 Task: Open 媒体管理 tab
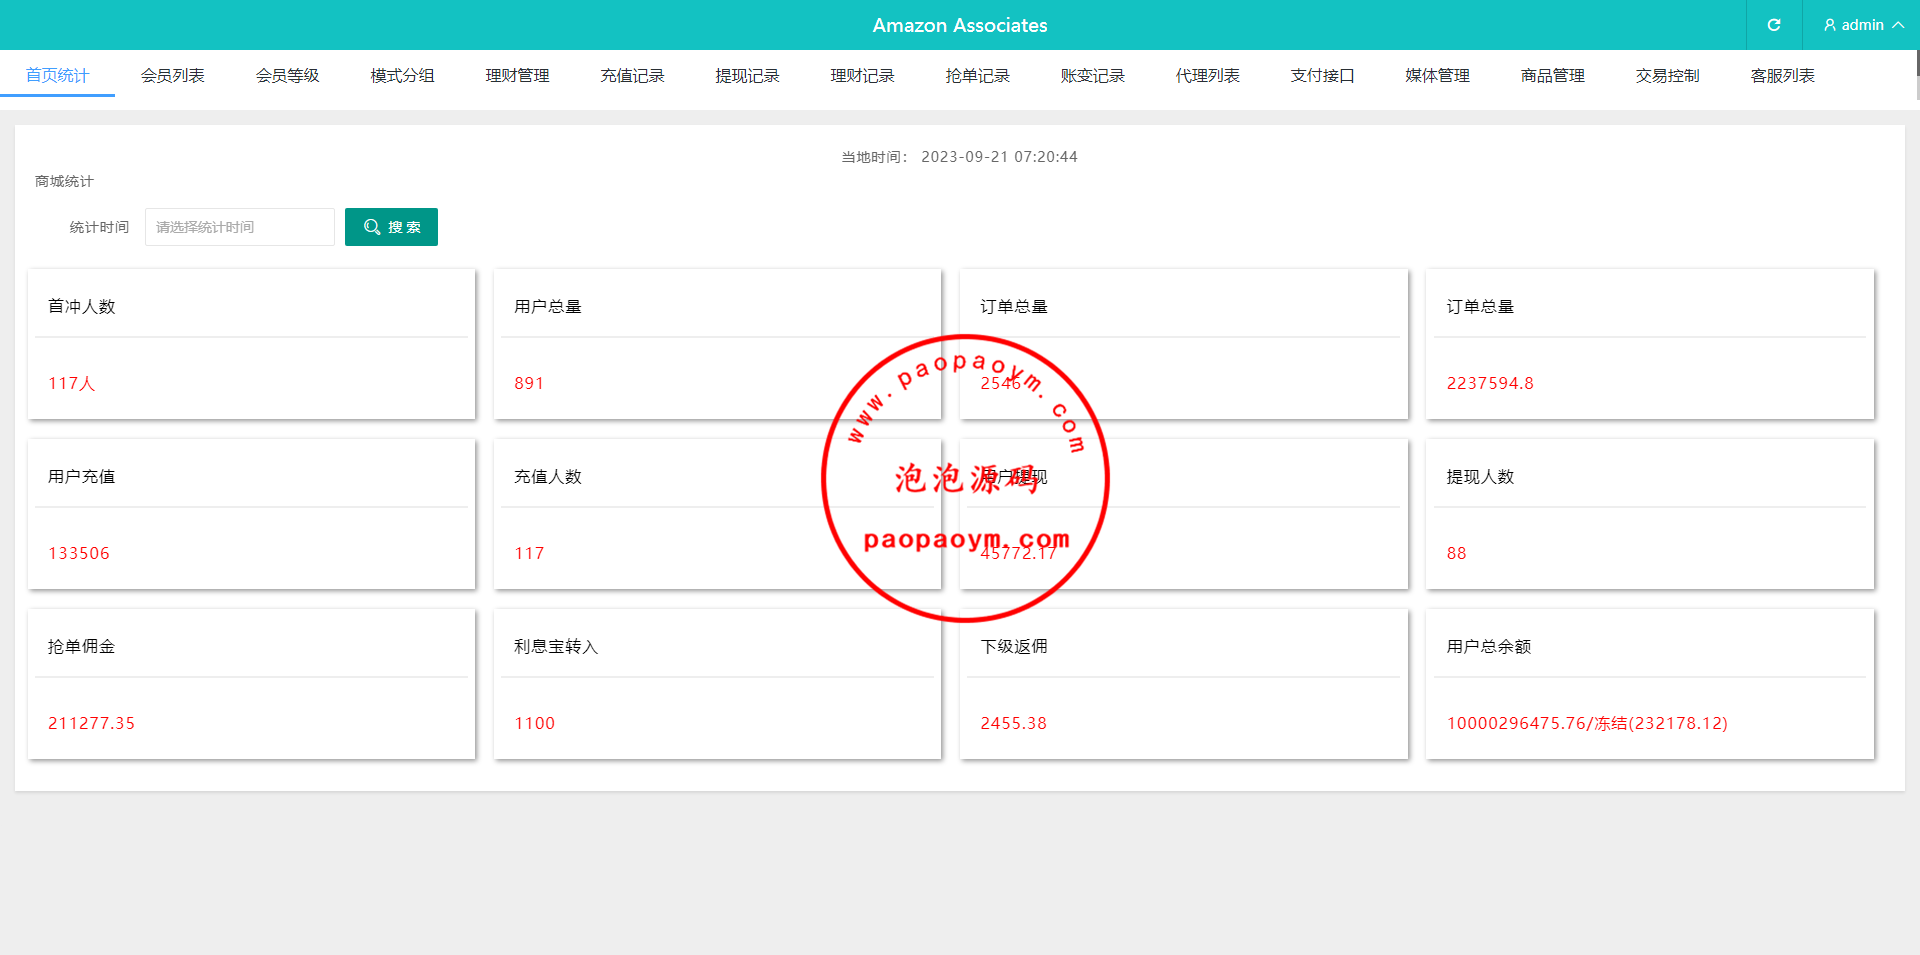(1437, 76)
